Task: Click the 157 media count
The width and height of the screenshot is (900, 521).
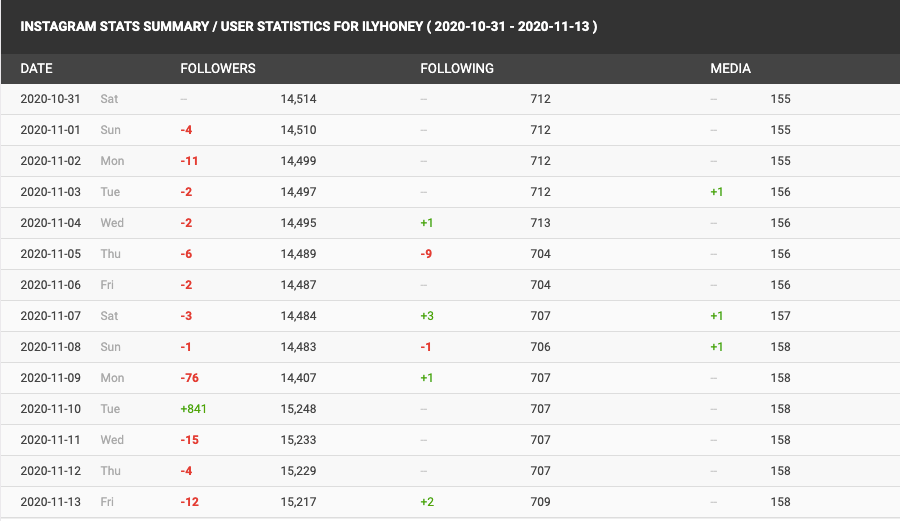Action: pyautogui.click(x=780, y=316)
